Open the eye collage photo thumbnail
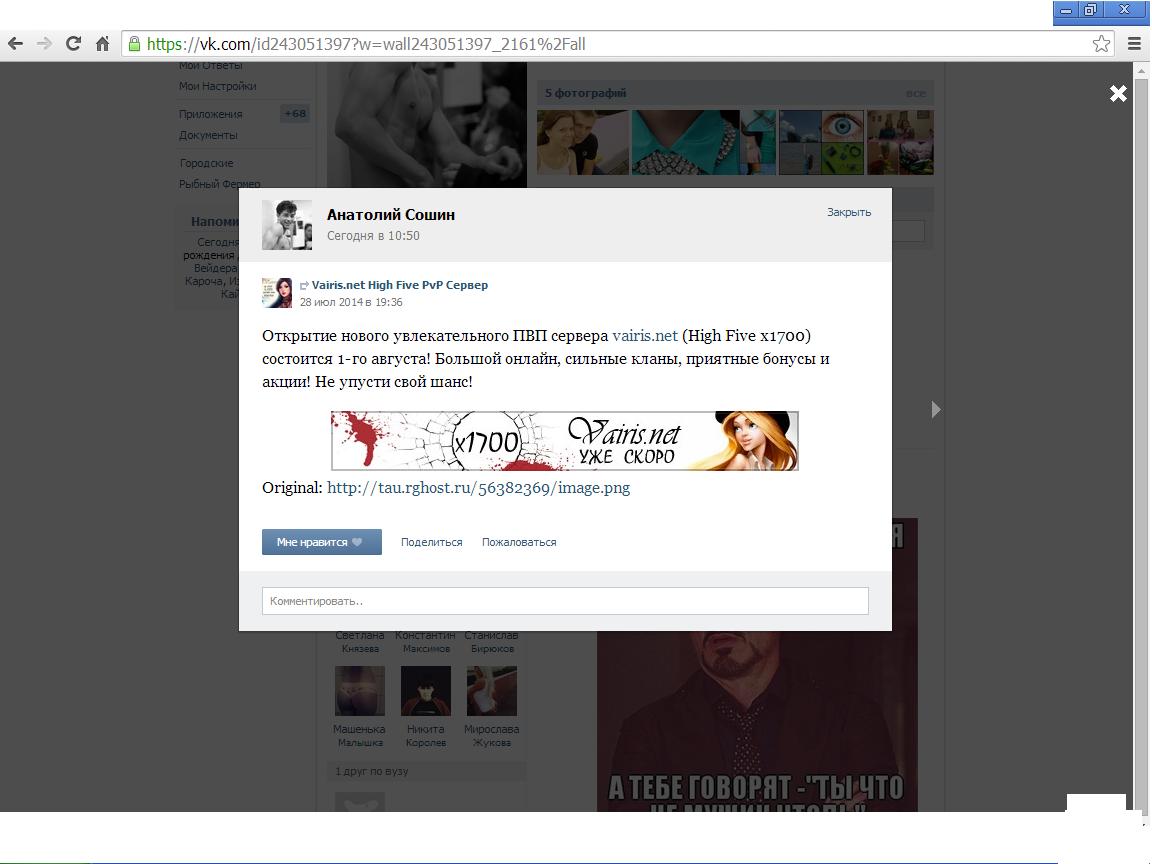This screenshot has height=864, width=1152. point(821,143)
